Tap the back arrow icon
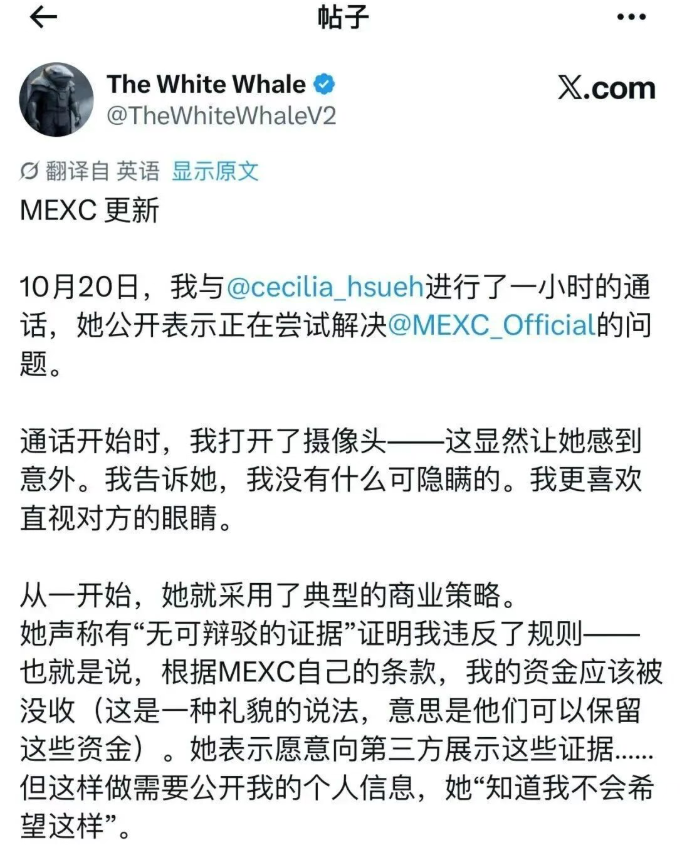This screenshot has width=680, height=868. coord(43,17)
